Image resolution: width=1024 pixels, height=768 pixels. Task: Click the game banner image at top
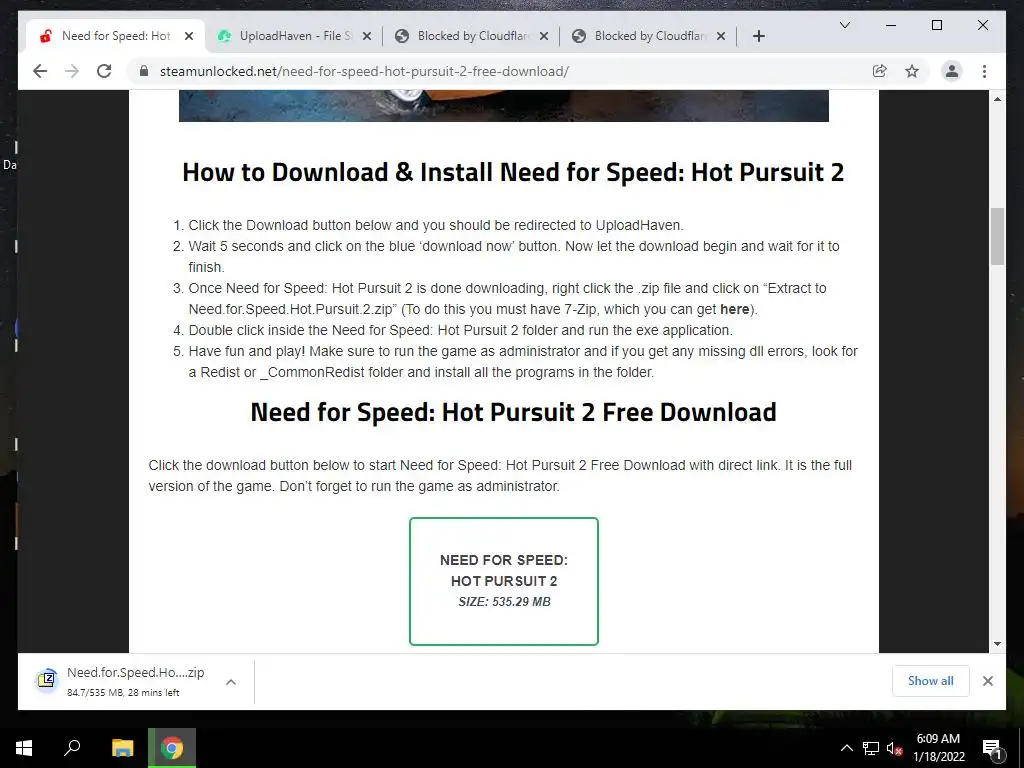(504, 106)
